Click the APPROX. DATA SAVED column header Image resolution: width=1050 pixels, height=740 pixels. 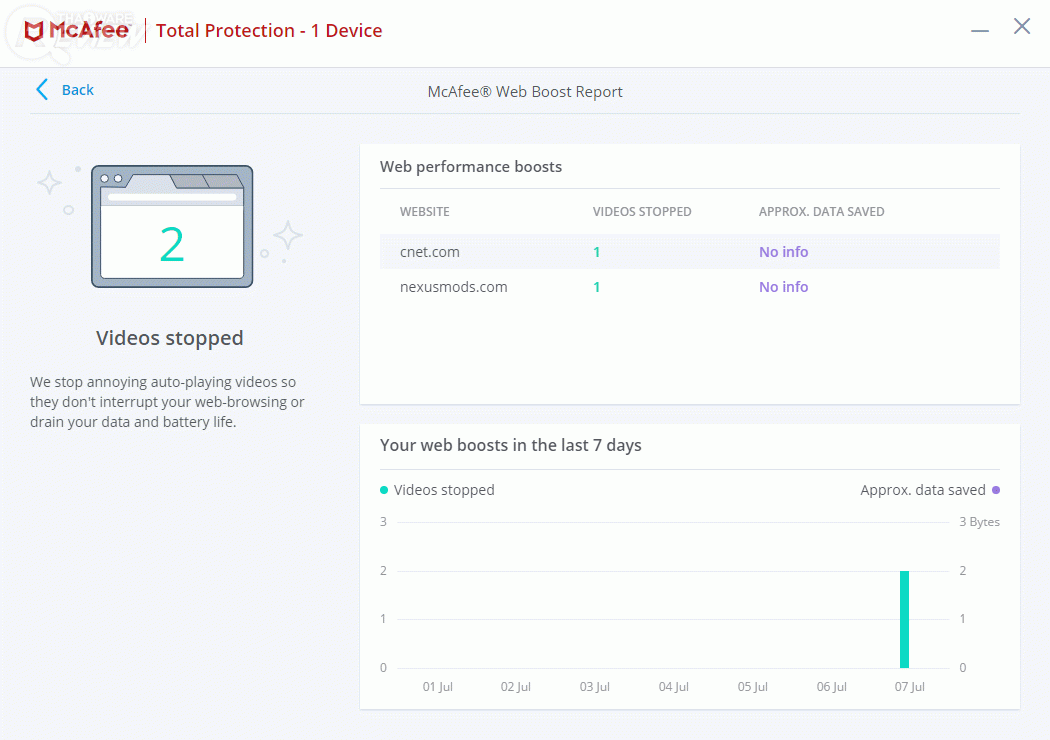pos(821,212)
